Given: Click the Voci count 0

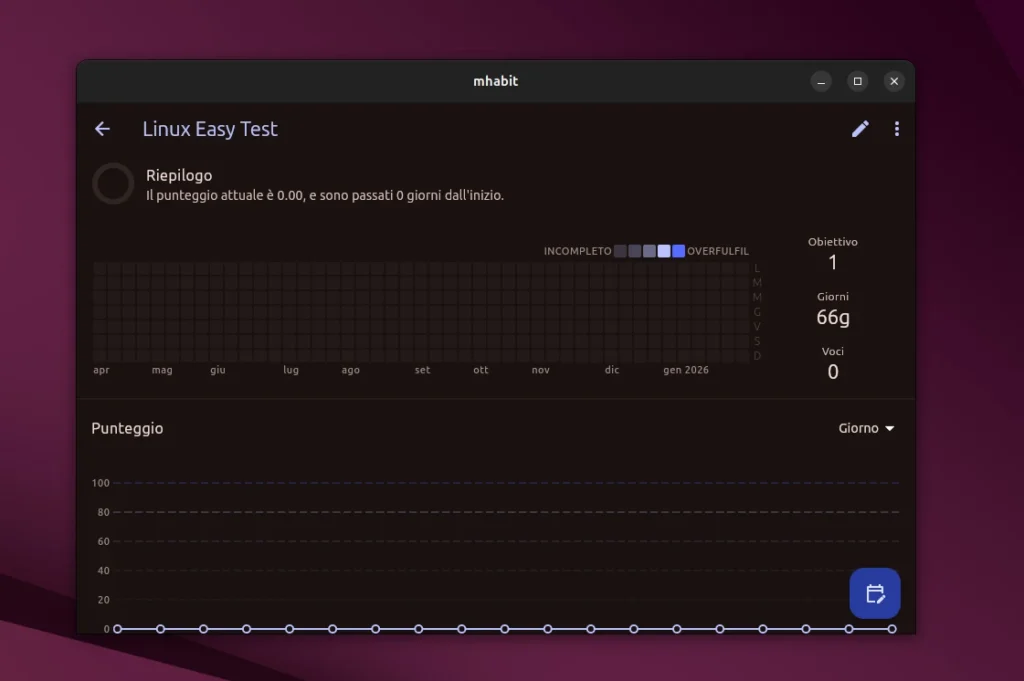Looking at the screenshot, I should coord(833,372).
